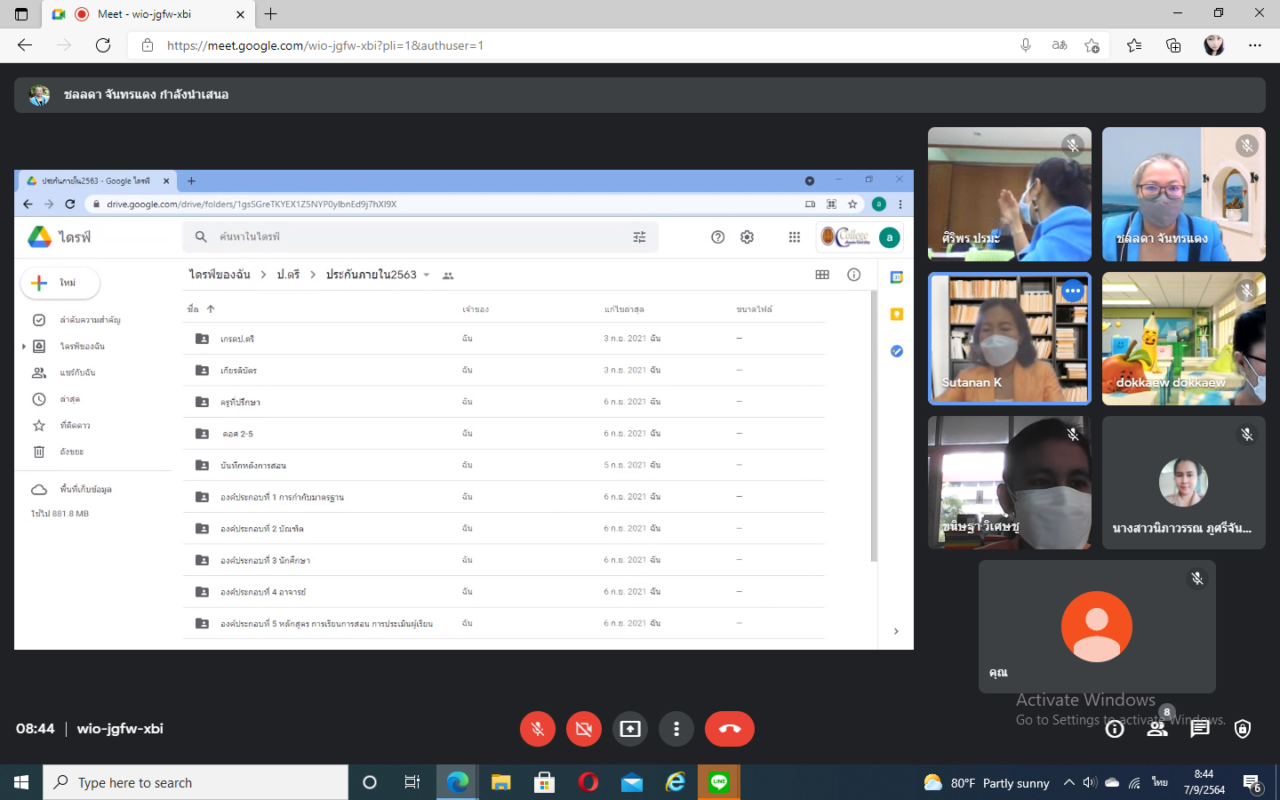Open Meet's three-dot more options menu
This screenshot has height=800, width=1280.
(x=677, y=729)
